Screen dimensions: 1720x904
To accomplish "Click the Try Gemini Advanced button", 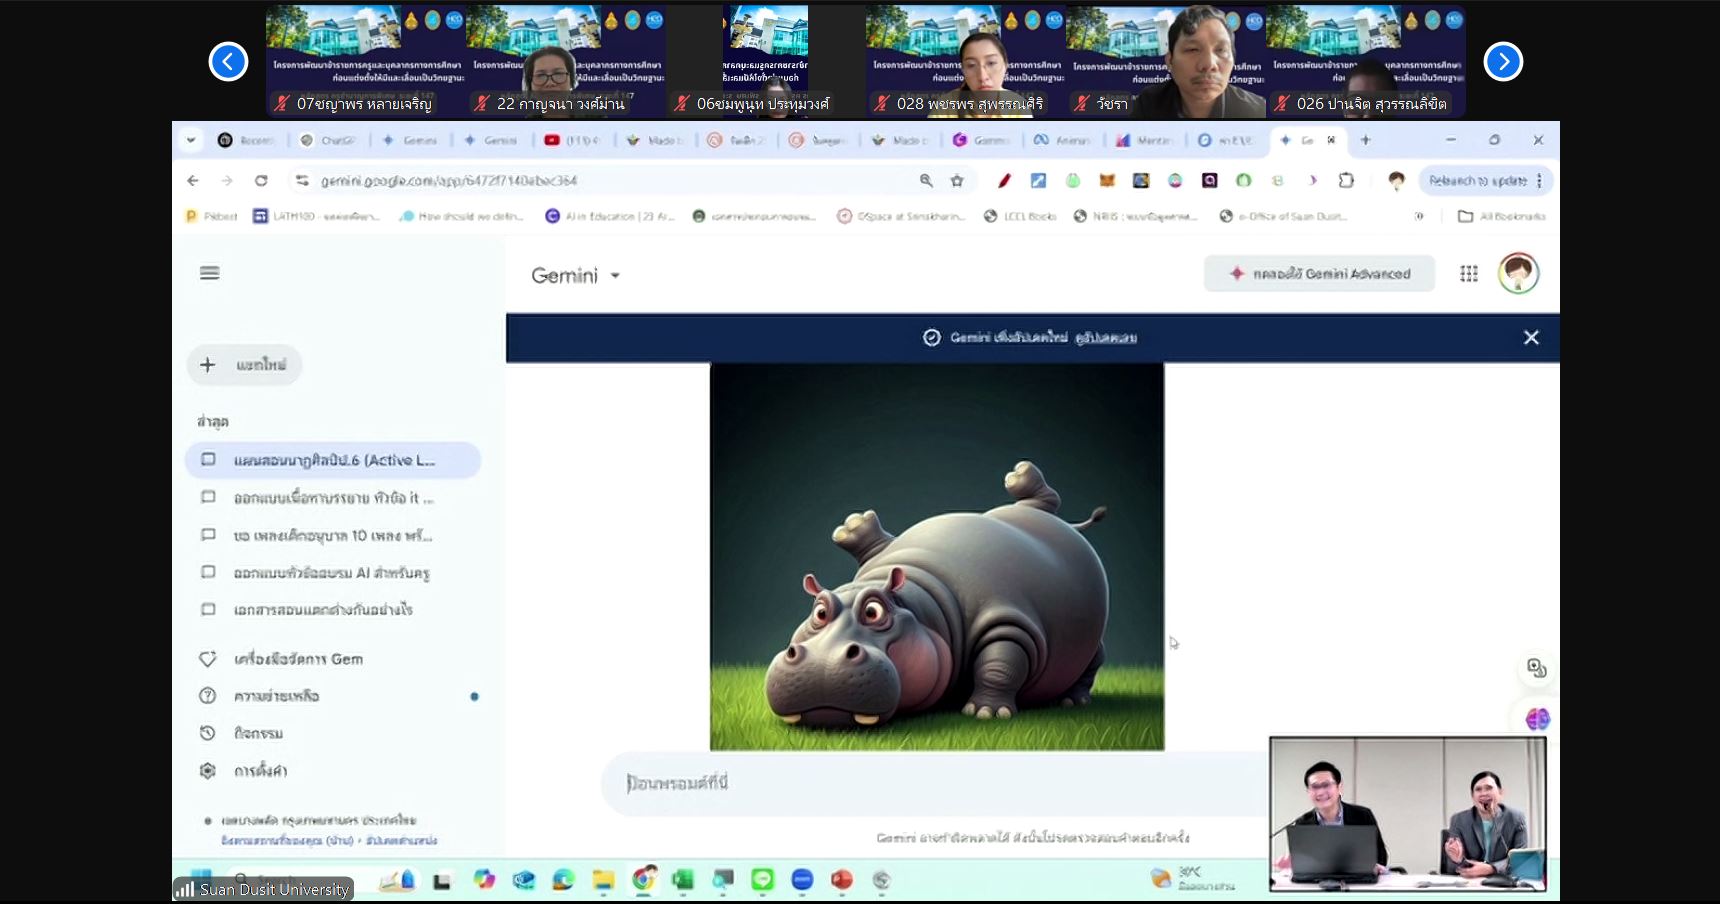I will click(1319, 274).
